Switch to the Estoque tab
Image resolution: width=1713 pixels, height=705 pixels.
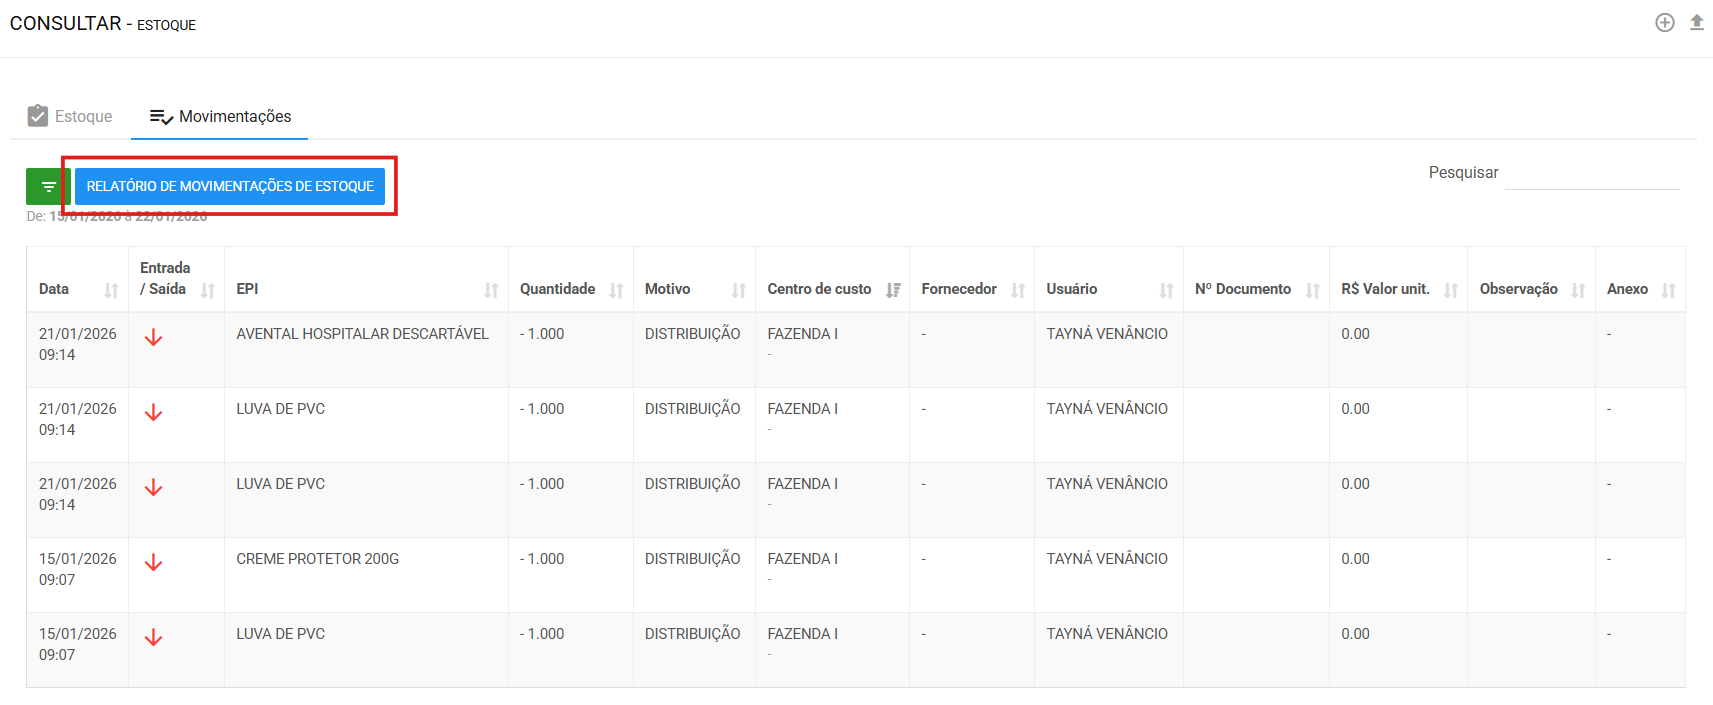pyautogui.click(x=70, y=116)
